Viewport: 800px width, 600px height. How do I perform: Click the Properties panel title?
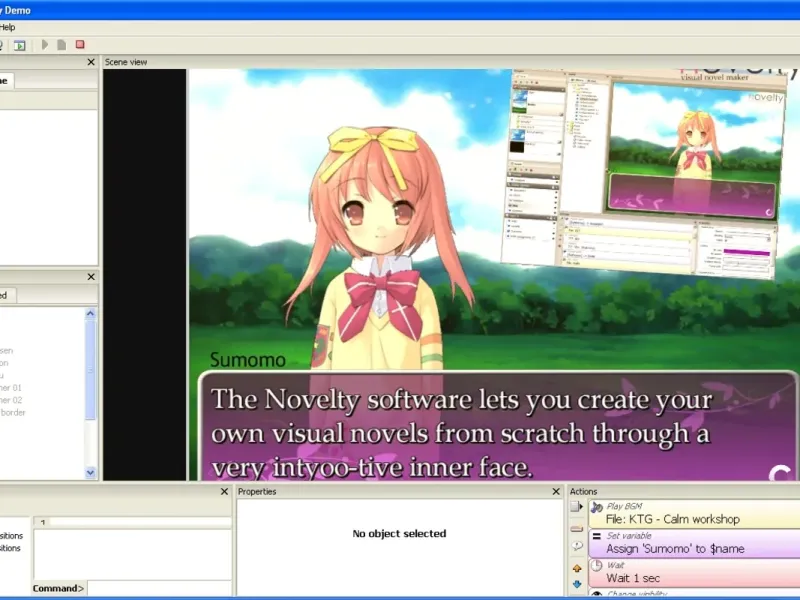(257, 491)
